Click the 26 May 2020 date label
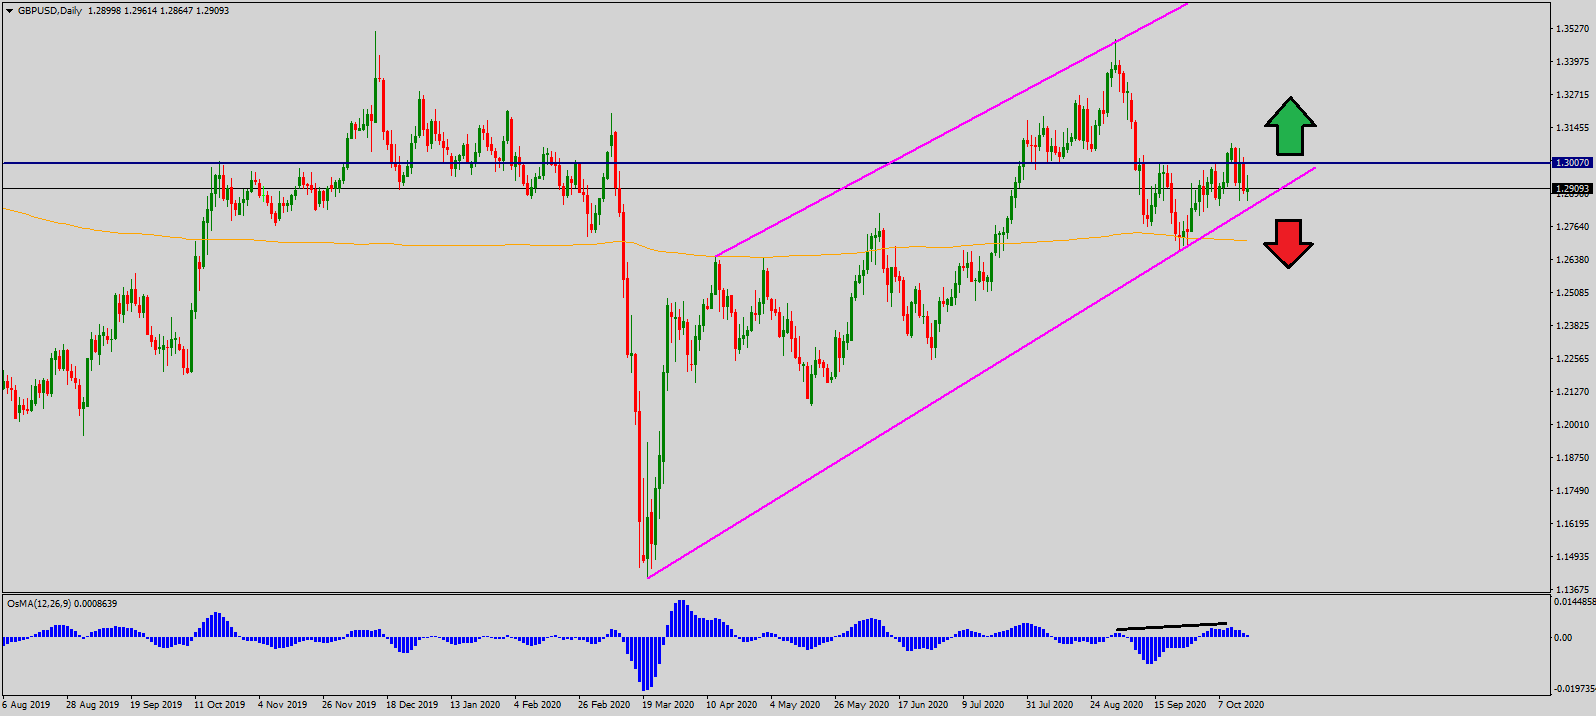 861,705
